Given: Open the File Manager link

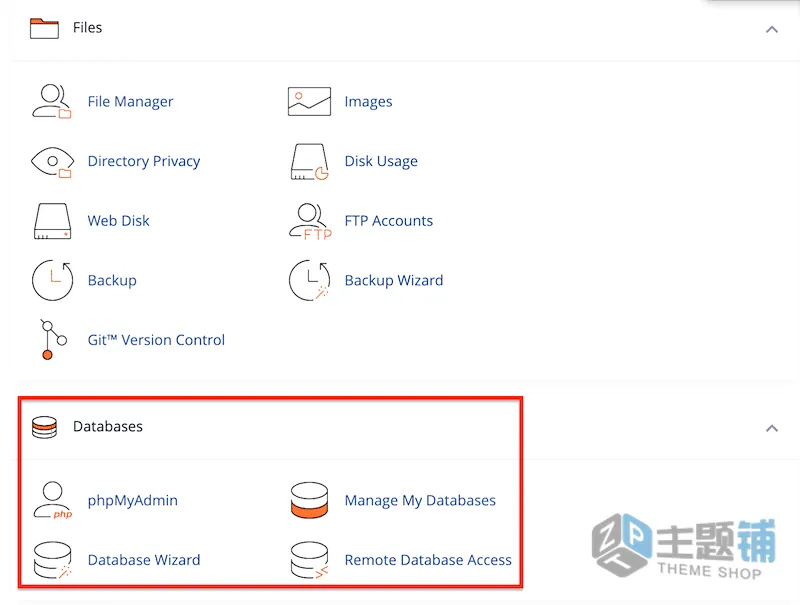Looking at the screenshot, I should (130, 102).
